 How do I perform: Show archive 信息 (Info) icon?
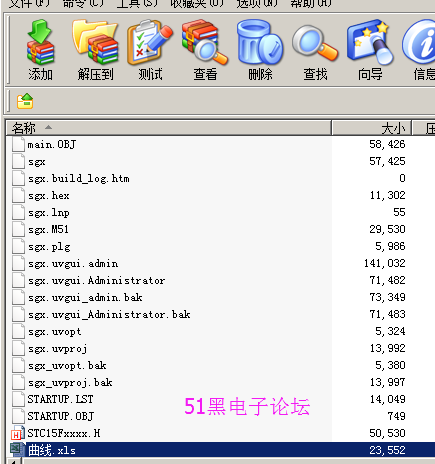click(420, 50)
